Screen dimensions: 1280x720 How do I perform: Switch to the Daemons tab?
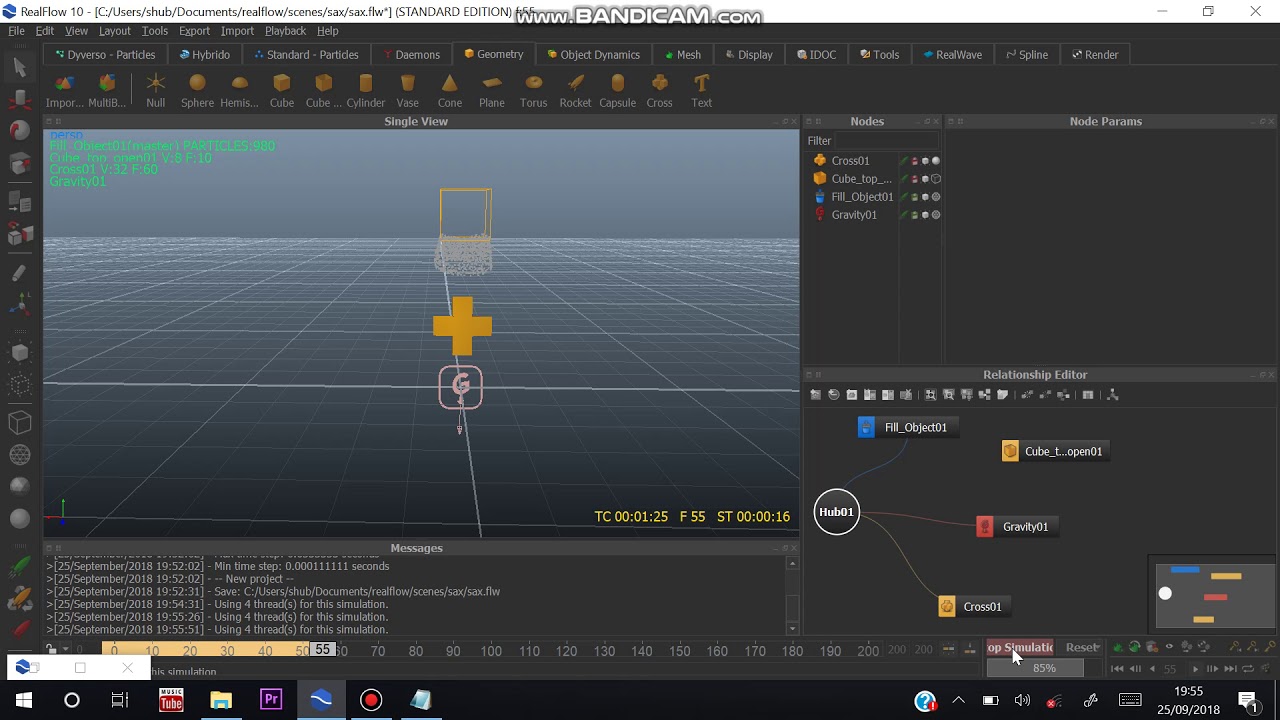(x=411, y=55)
